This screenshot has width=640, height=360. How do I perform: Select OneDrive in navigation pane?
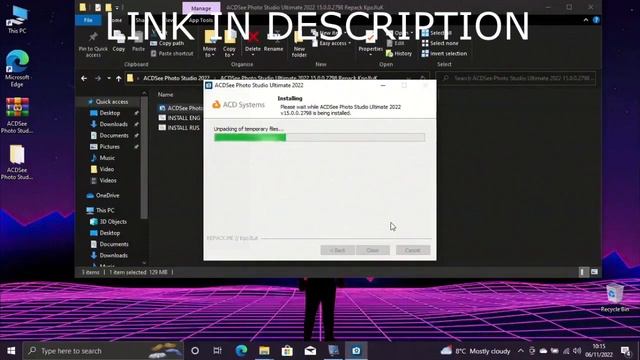coord(103,196)
